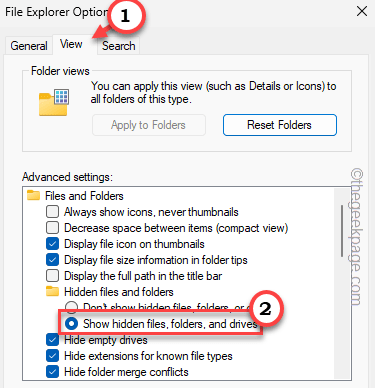Check Display the full path in title bar
The height and width of the screenshot is (388, 375).
pos(52,276)
